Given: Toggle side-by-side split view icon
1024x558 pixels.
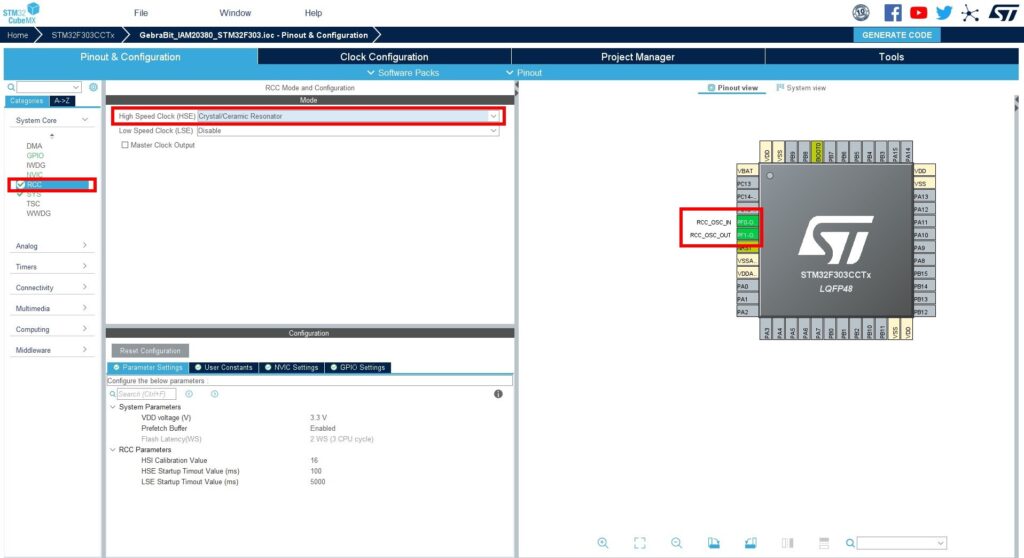Looking at the screenshot, I should point(787,543).
